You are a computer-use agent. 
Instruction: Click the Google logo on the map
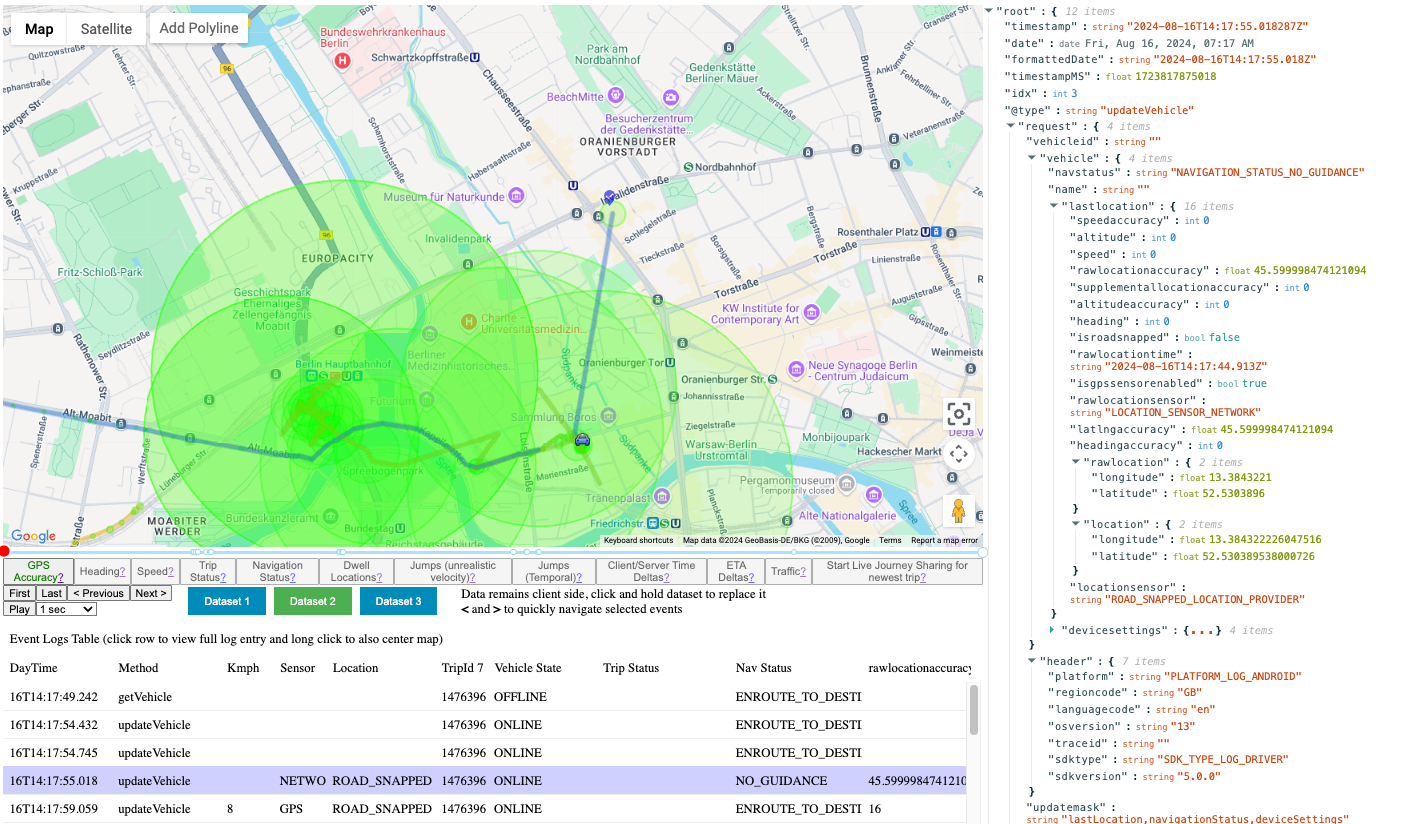[x=34, y=537]
